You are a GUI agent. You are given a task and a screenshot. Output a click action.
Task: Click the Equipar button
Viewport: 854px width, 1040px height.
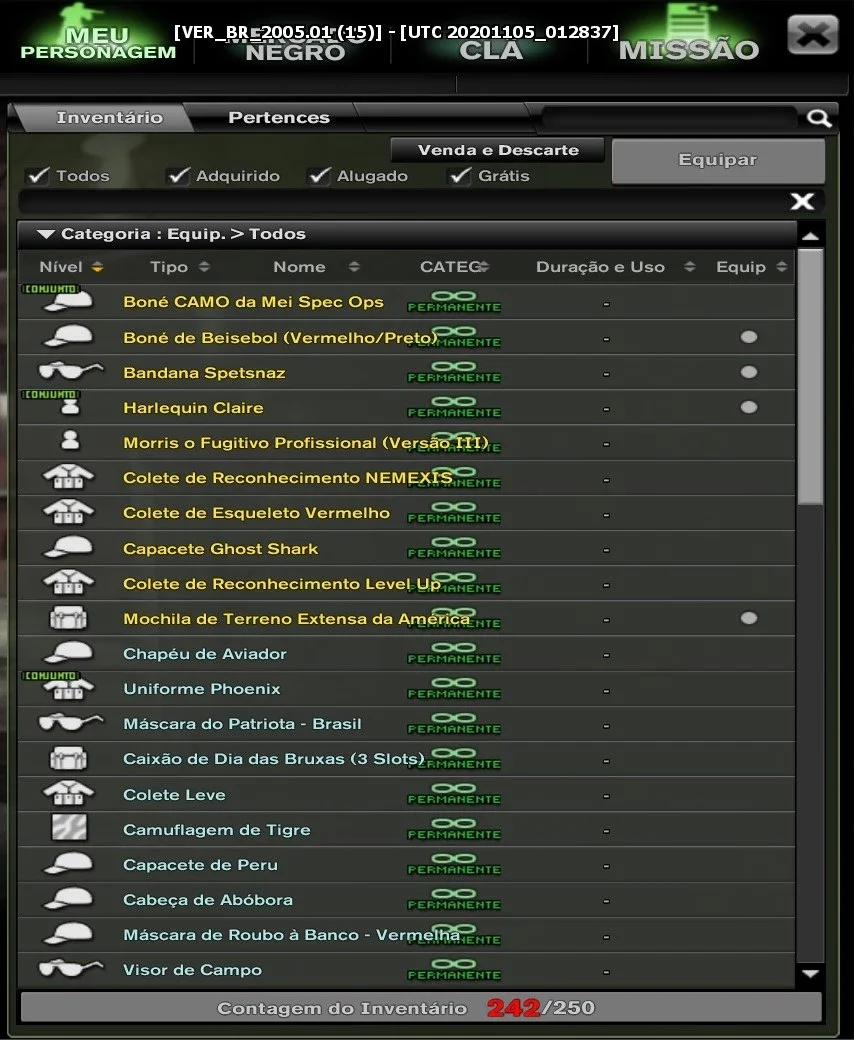pos(718,161)
